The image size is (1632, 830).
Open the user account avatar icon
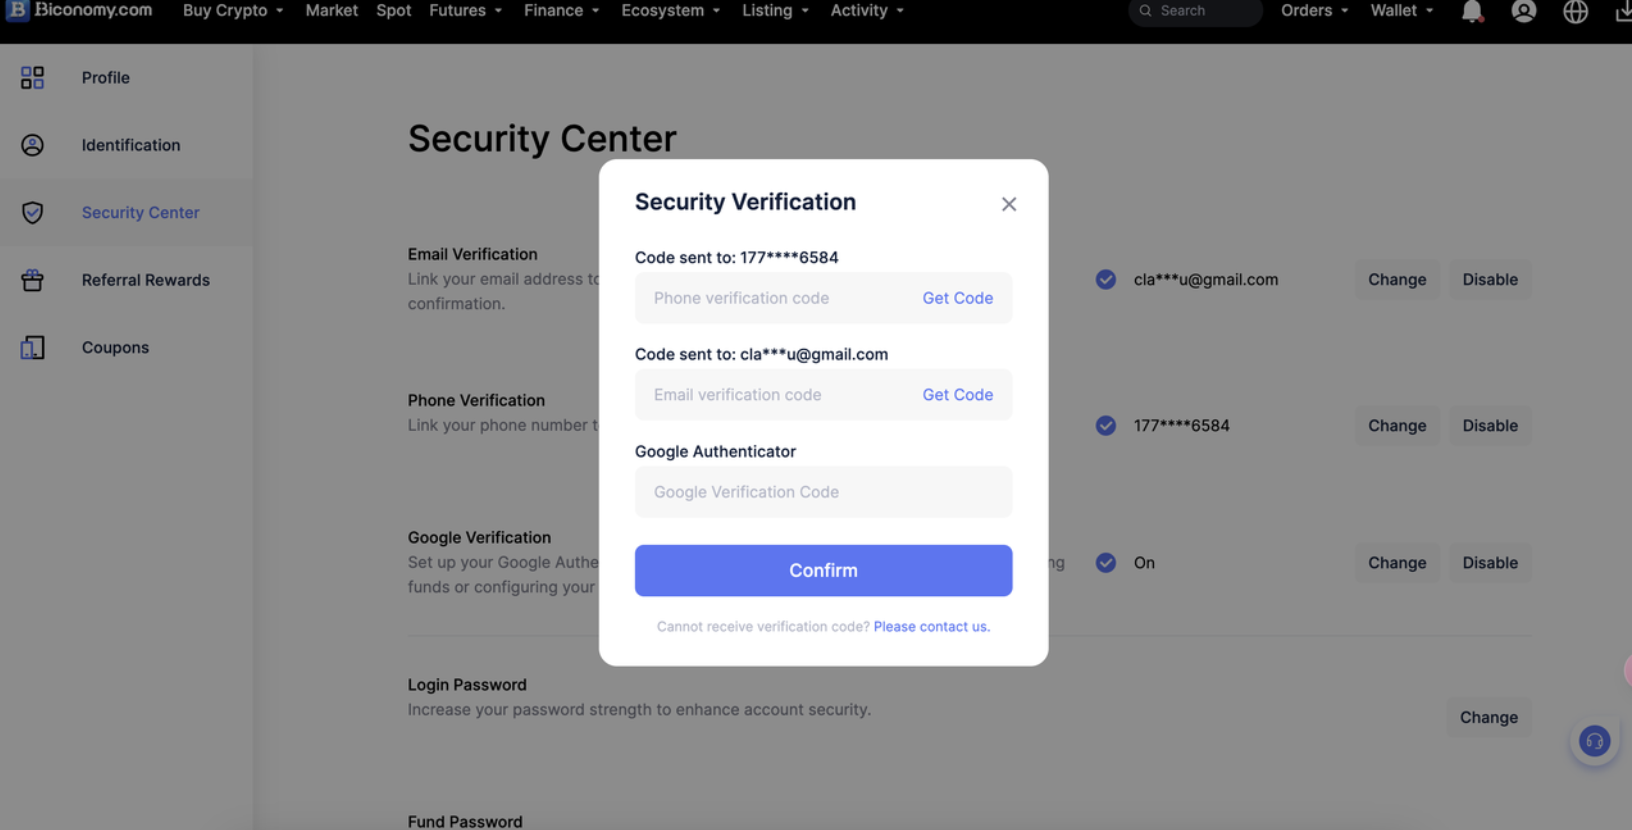[1523, 11]
